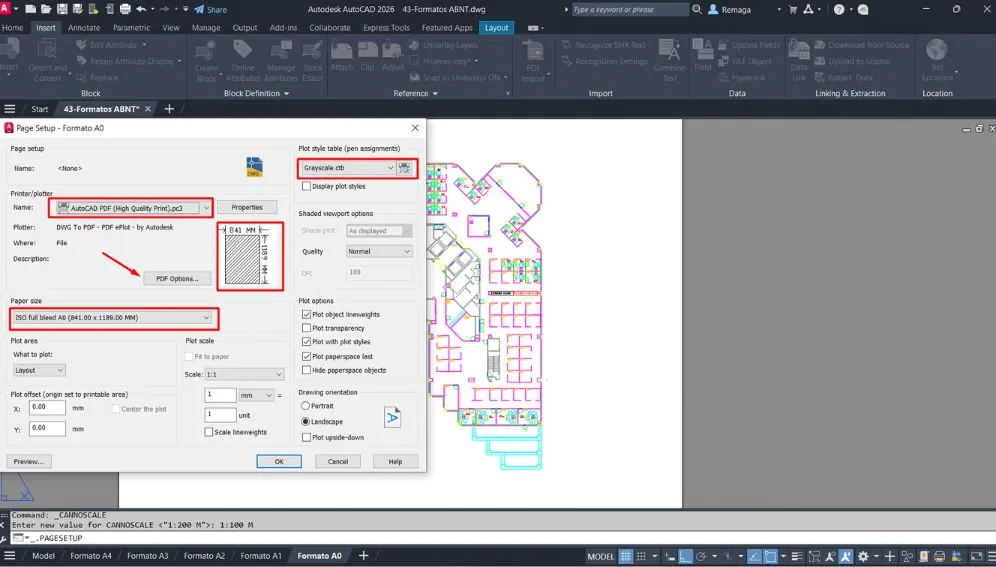Open the file tab hamburger menu

point(10,109)
